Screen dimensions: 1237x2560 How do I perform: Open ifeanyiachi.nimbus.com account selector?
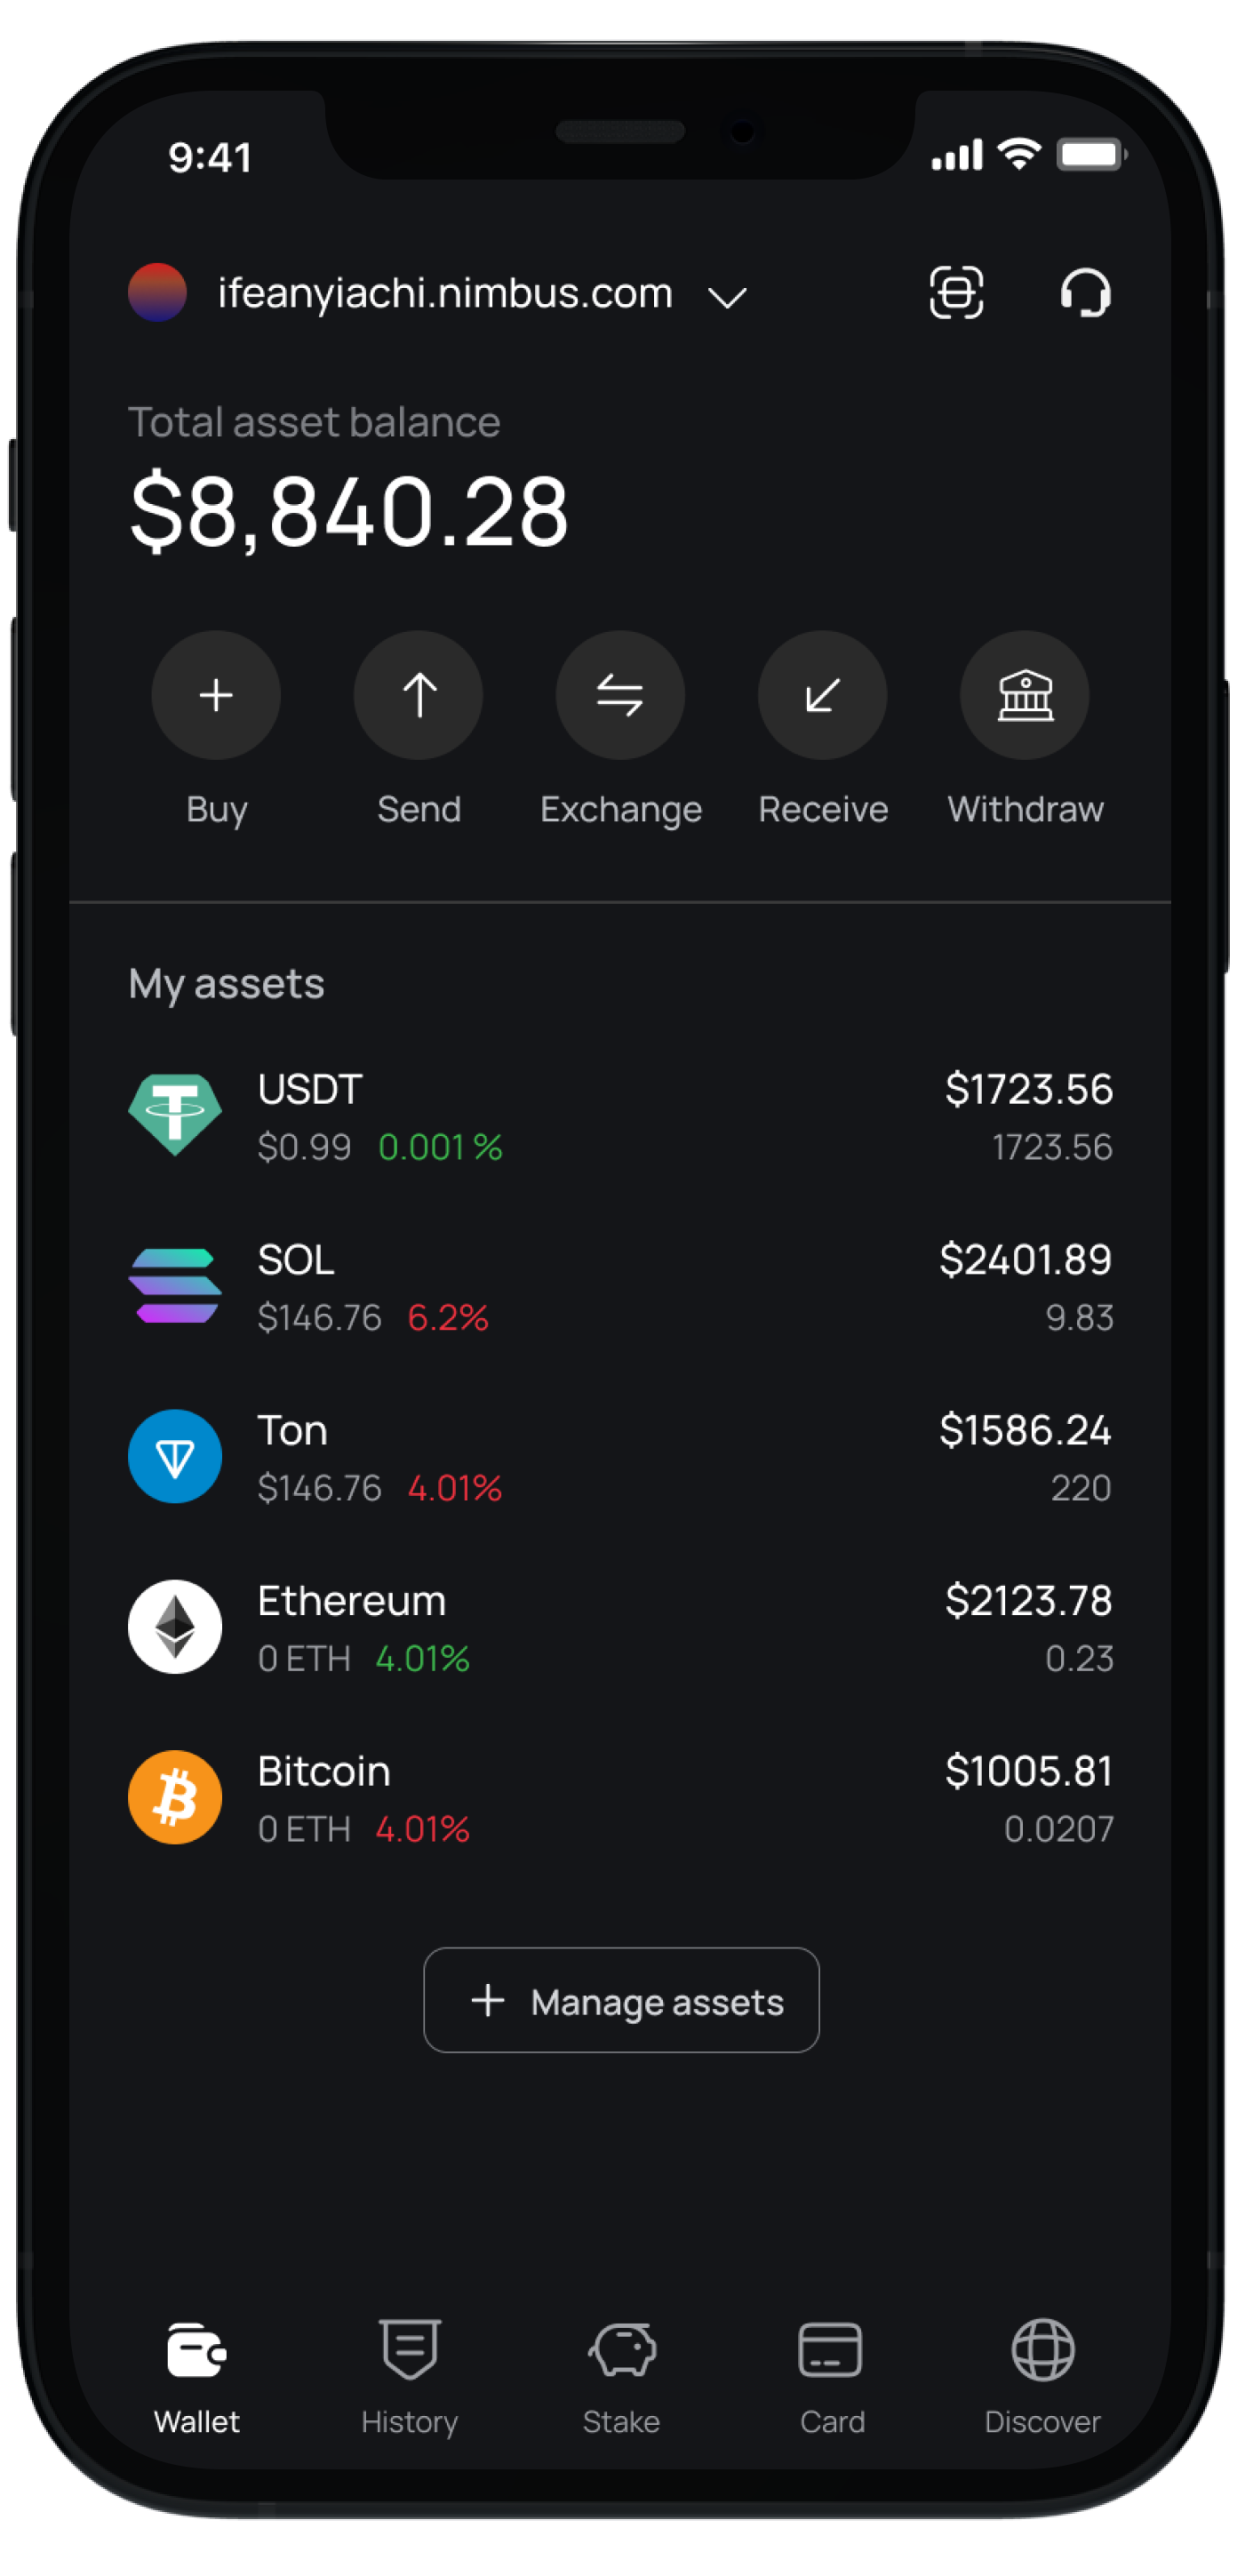click(445, 294)
